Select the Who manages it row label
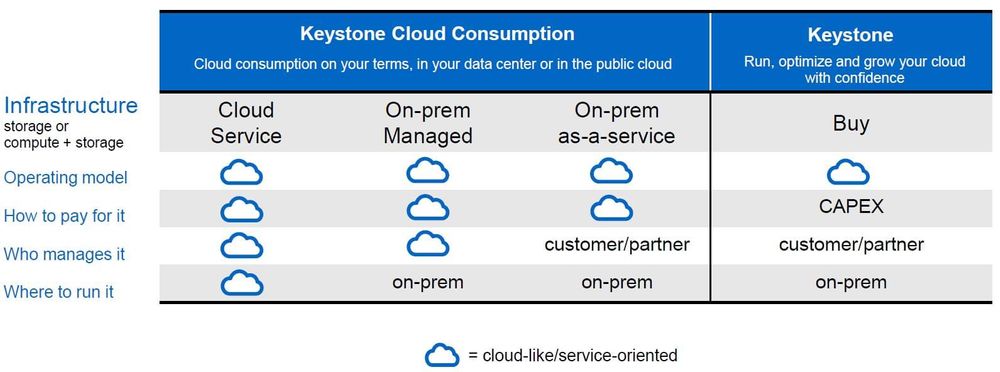This screenshot has height=372, width=1000. click(64, 254)
